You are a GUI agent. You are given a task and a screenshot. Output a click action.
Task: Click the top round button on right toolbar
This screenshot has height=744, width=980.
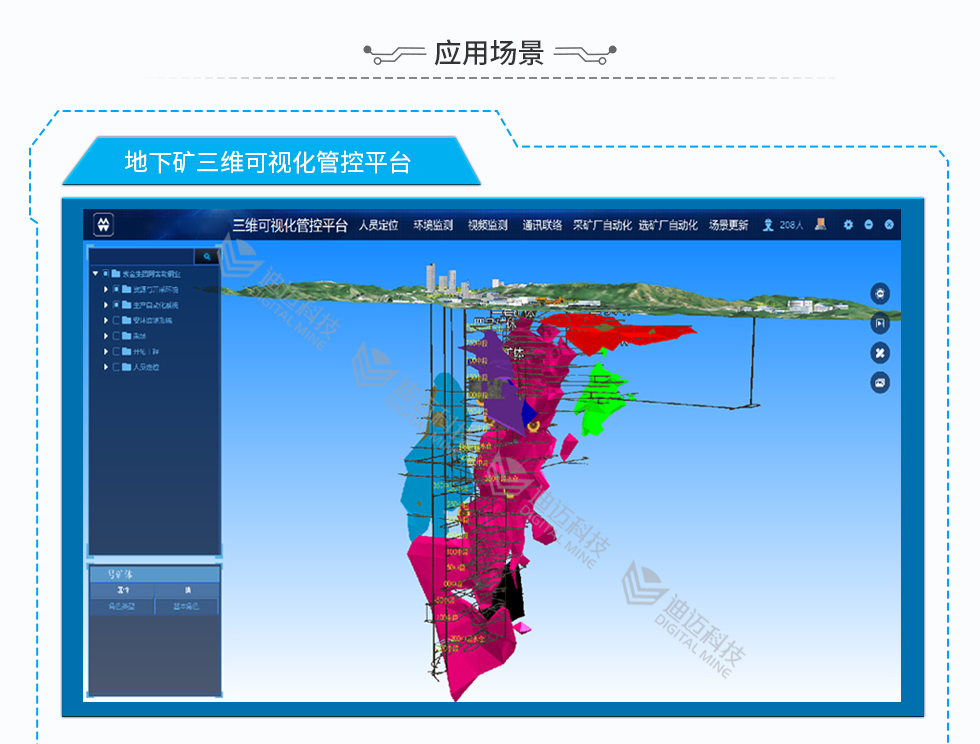tap(880, 293)
